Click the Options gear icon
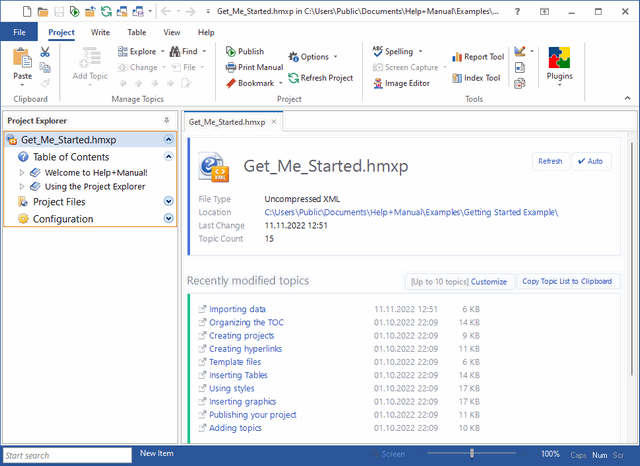The height and width of the screenshot is (466, 640). tap(293, 57)
